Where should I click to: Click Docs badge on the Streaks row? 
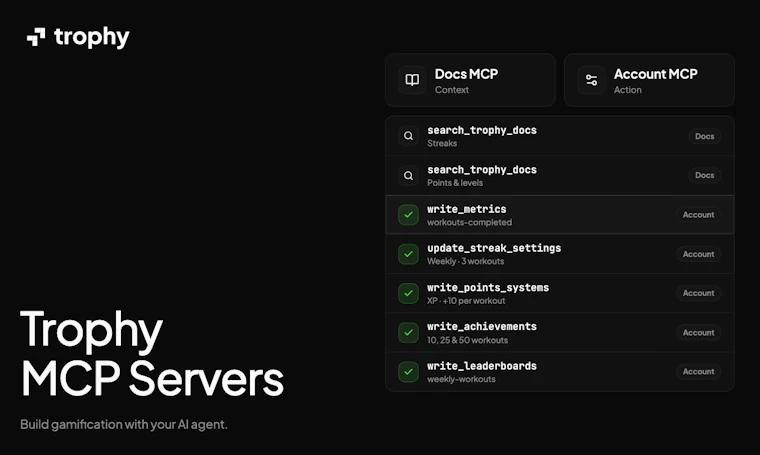pyautogui.click(x=704, y=136)
